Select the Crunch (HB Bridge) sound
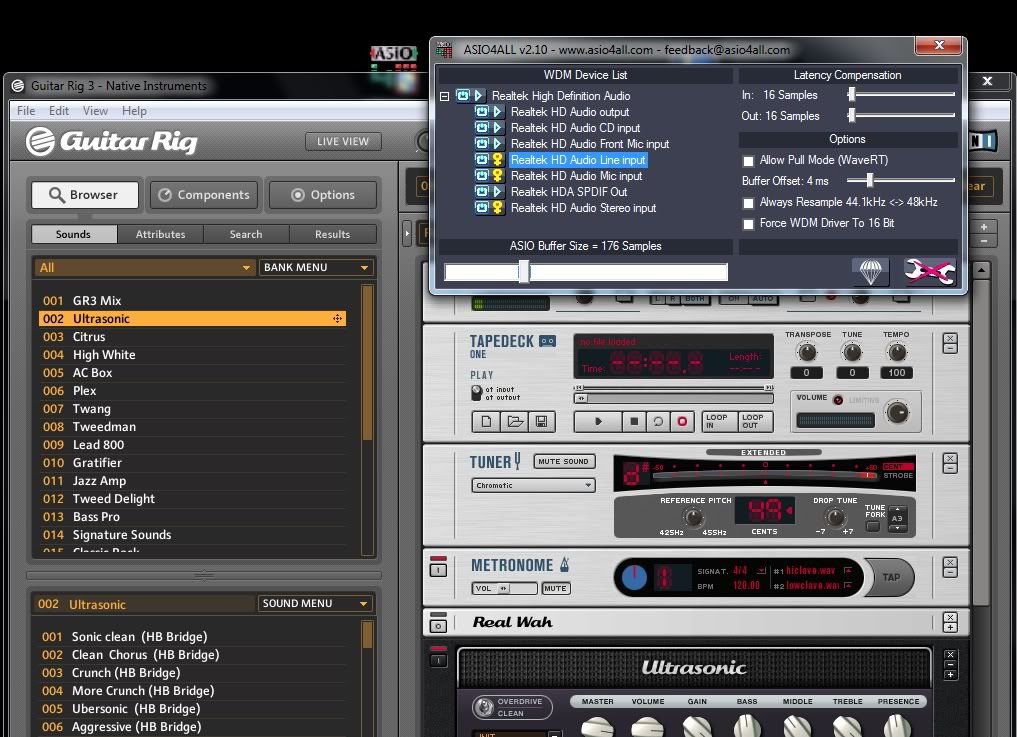 click(x=193, y=673)
